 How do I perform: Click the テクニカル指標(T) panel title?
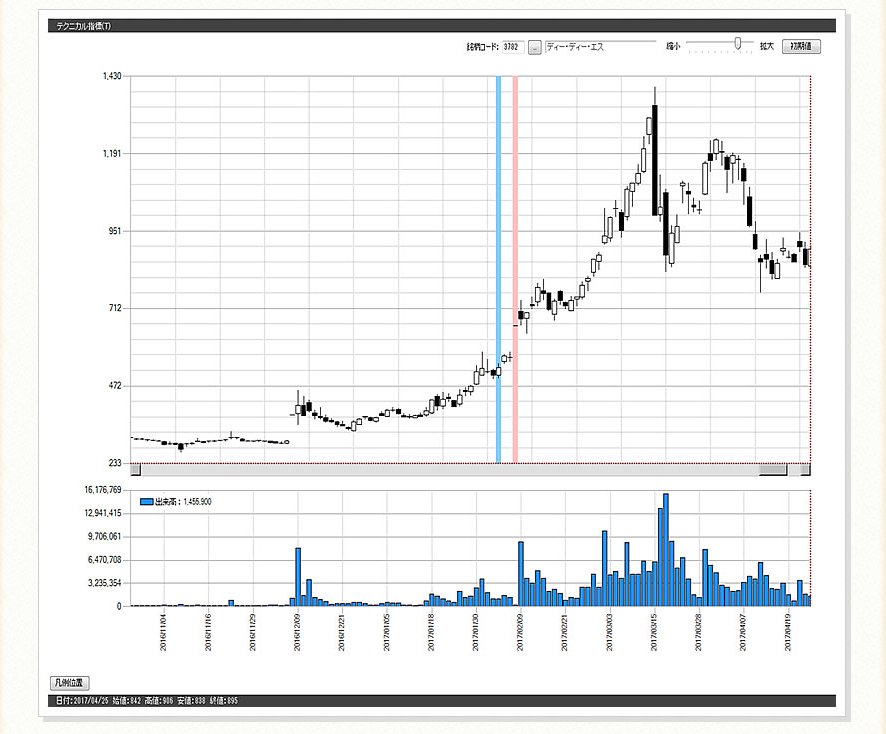pos(84,26)
